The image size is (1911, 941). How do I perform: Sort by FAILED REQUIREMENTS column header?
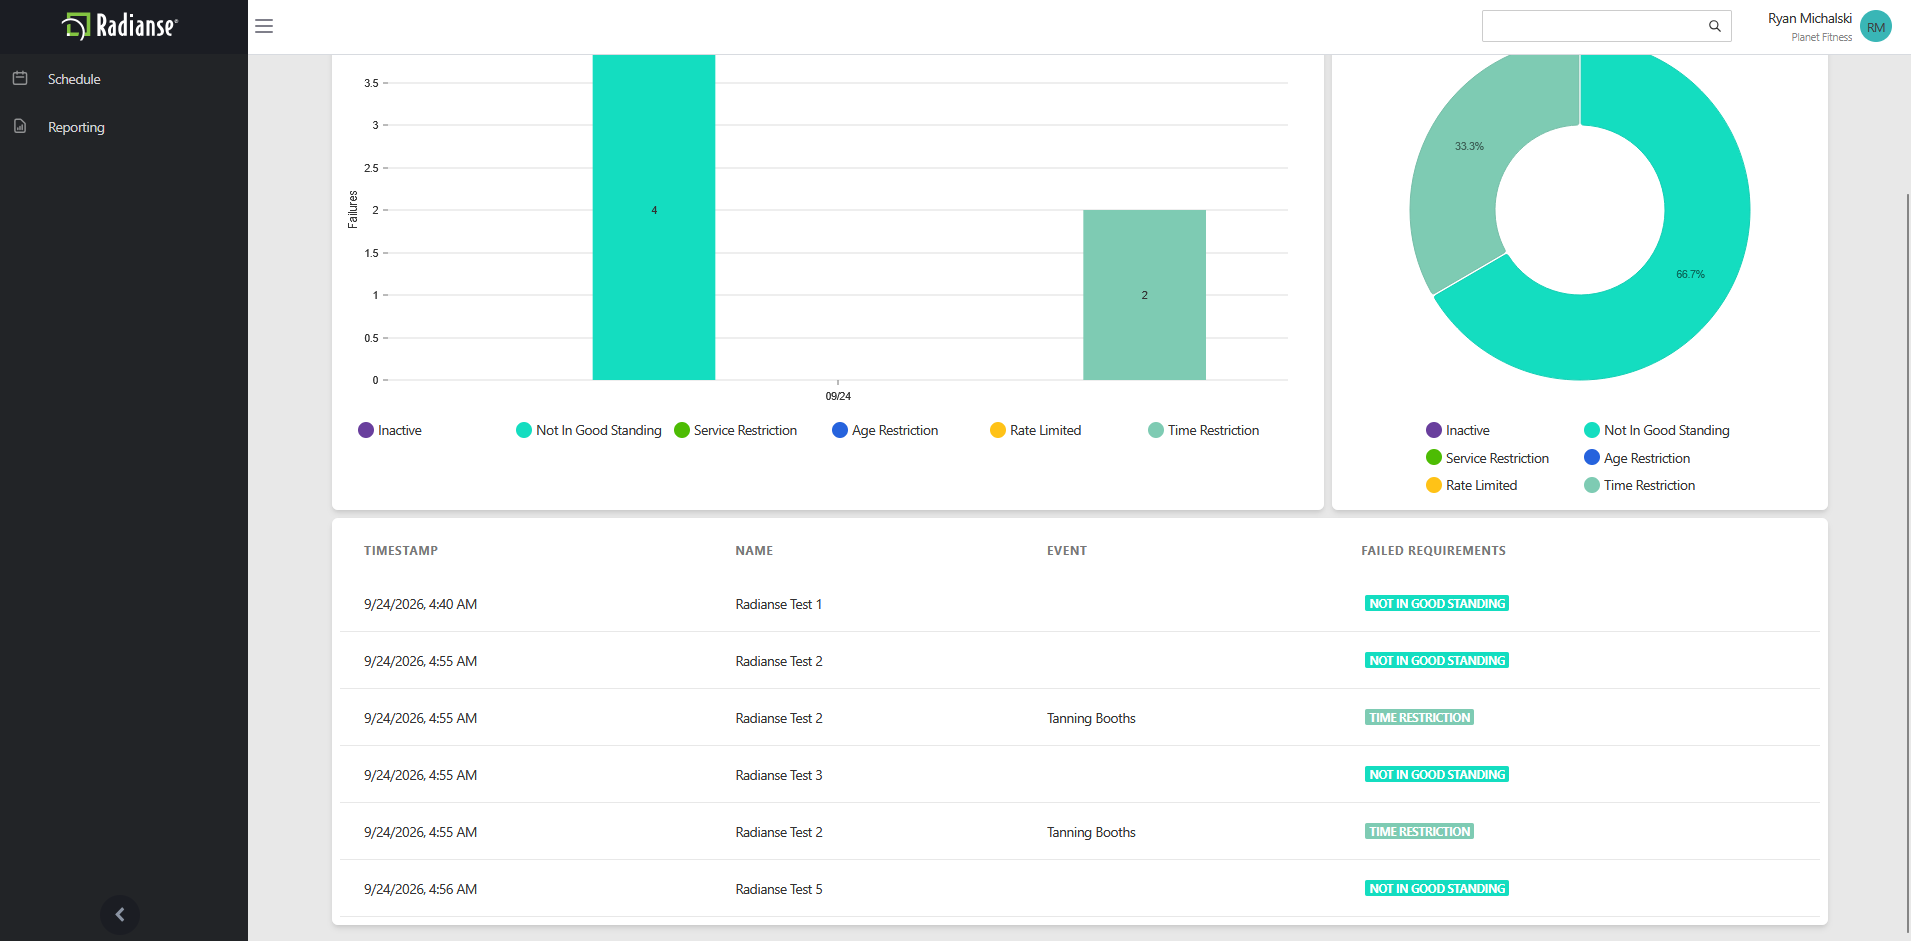[x=1433, y=551]
